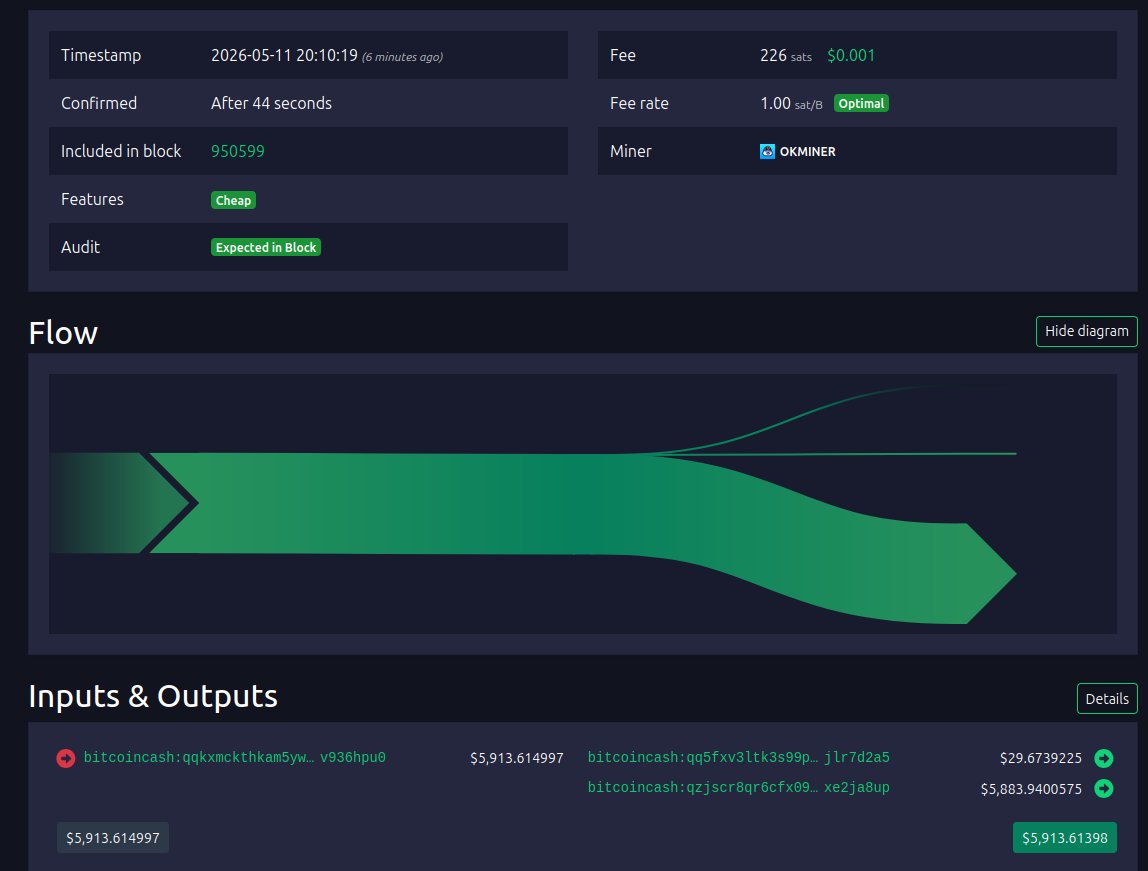Click the Miner label

630,152
